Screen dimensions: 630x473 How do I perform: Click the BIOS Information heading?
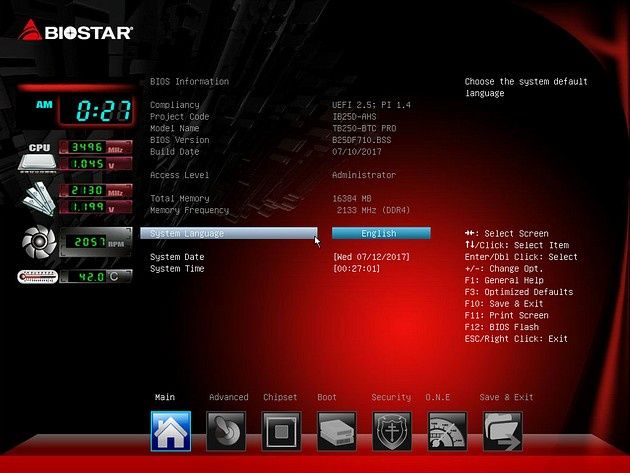(190, 82)
